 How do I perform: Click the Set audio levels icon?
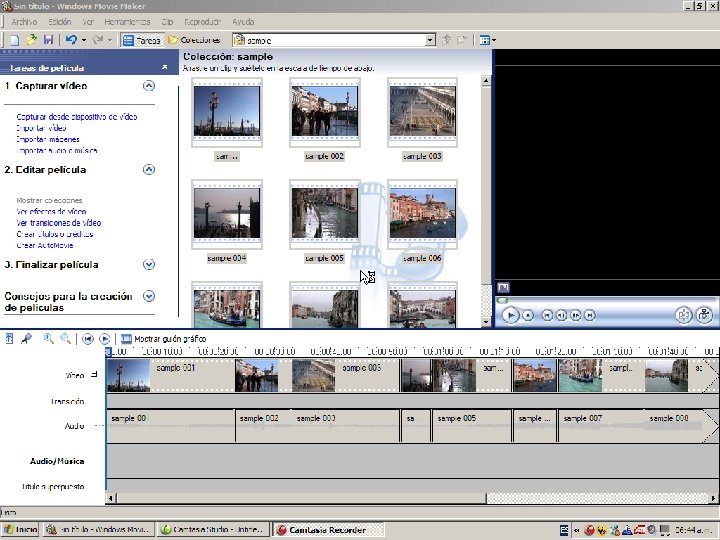click(x=10, y=339)
